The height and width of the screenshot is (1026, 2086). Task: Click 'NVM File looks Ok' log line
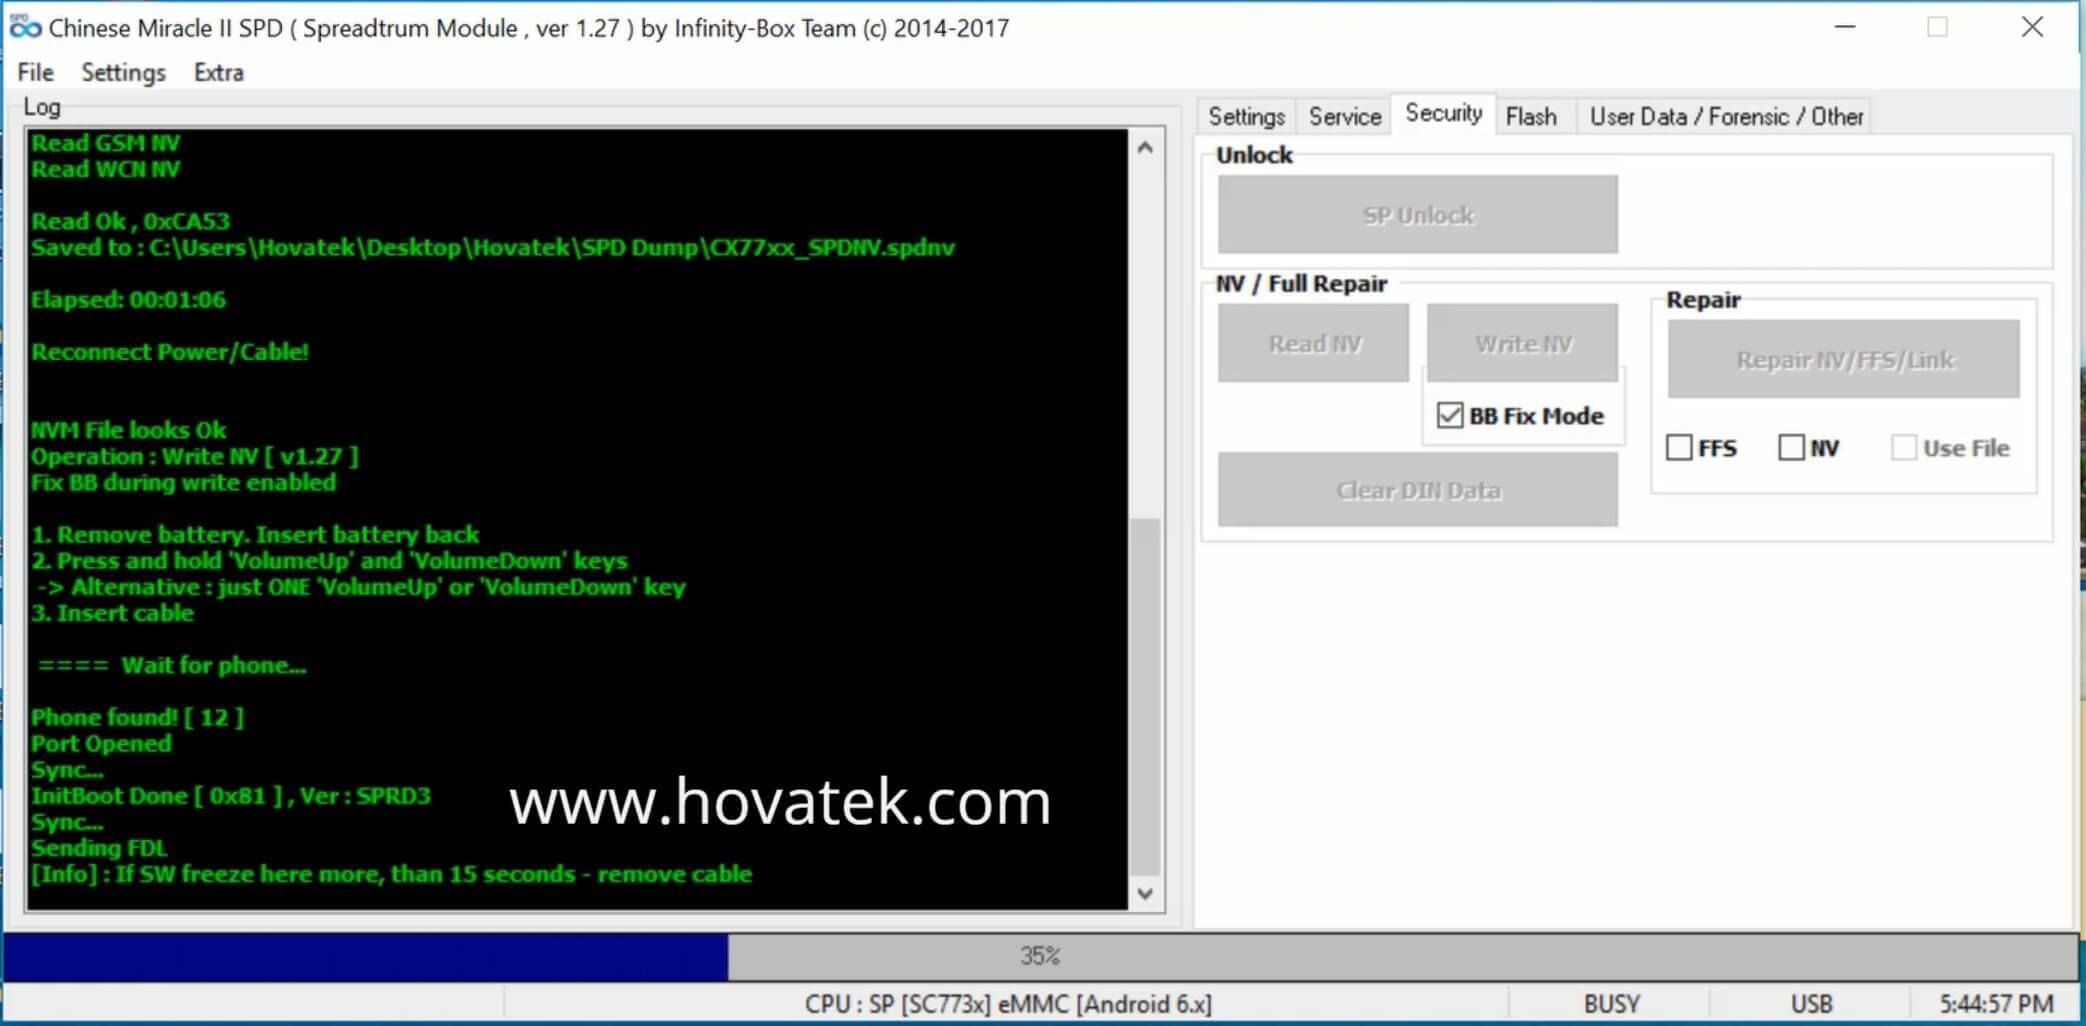click(128, 430)
